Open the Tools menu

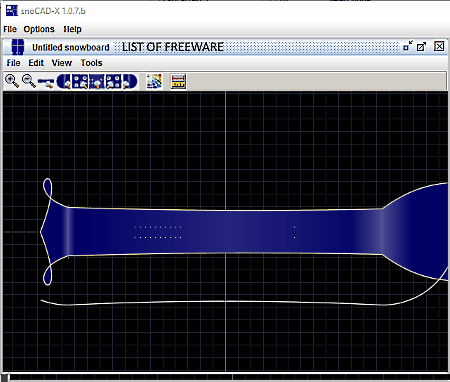pyautogui.click(x=91, y=63)
